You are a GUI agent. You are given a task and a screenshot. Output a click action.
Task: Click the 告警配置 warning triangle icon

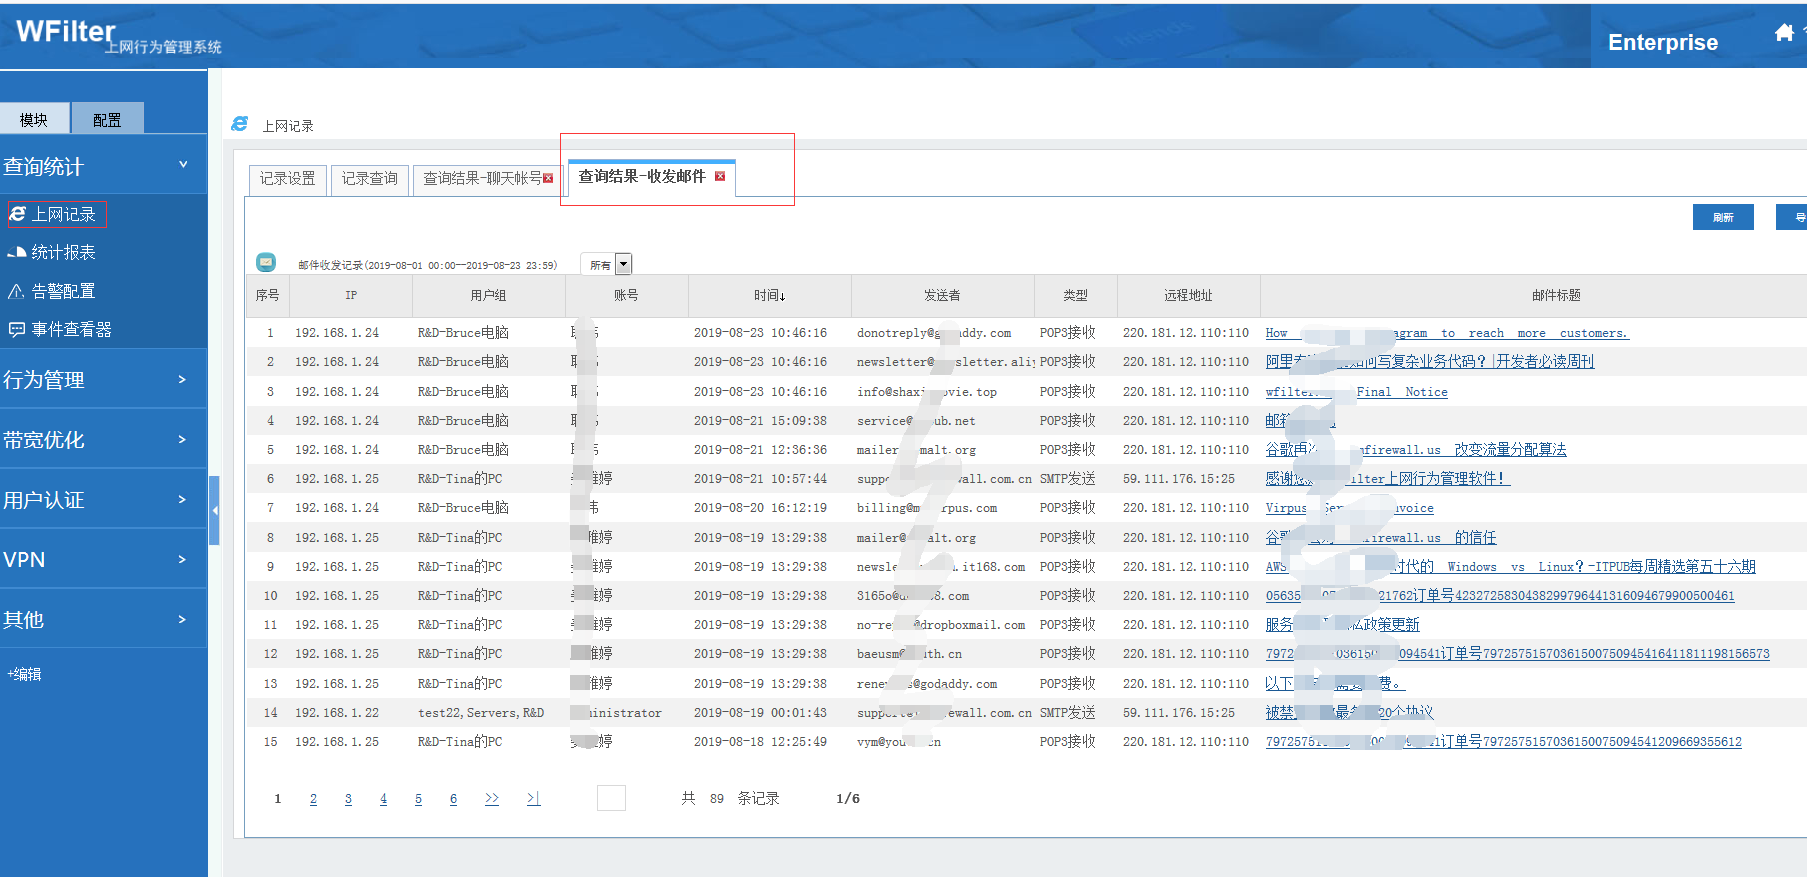[16, 291]
